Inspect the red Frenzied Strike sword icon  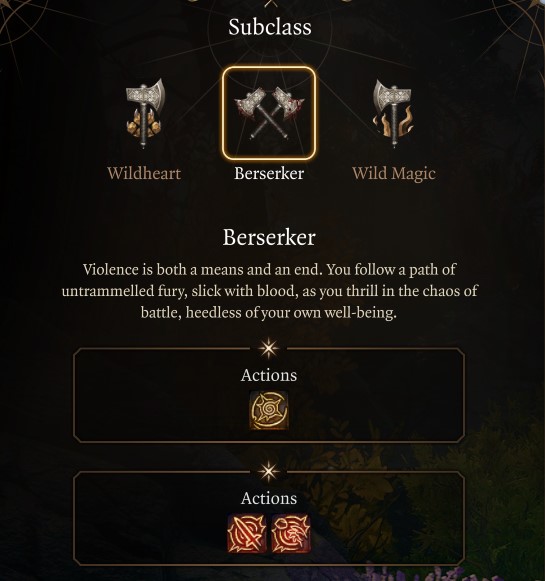tap(247, 534)
